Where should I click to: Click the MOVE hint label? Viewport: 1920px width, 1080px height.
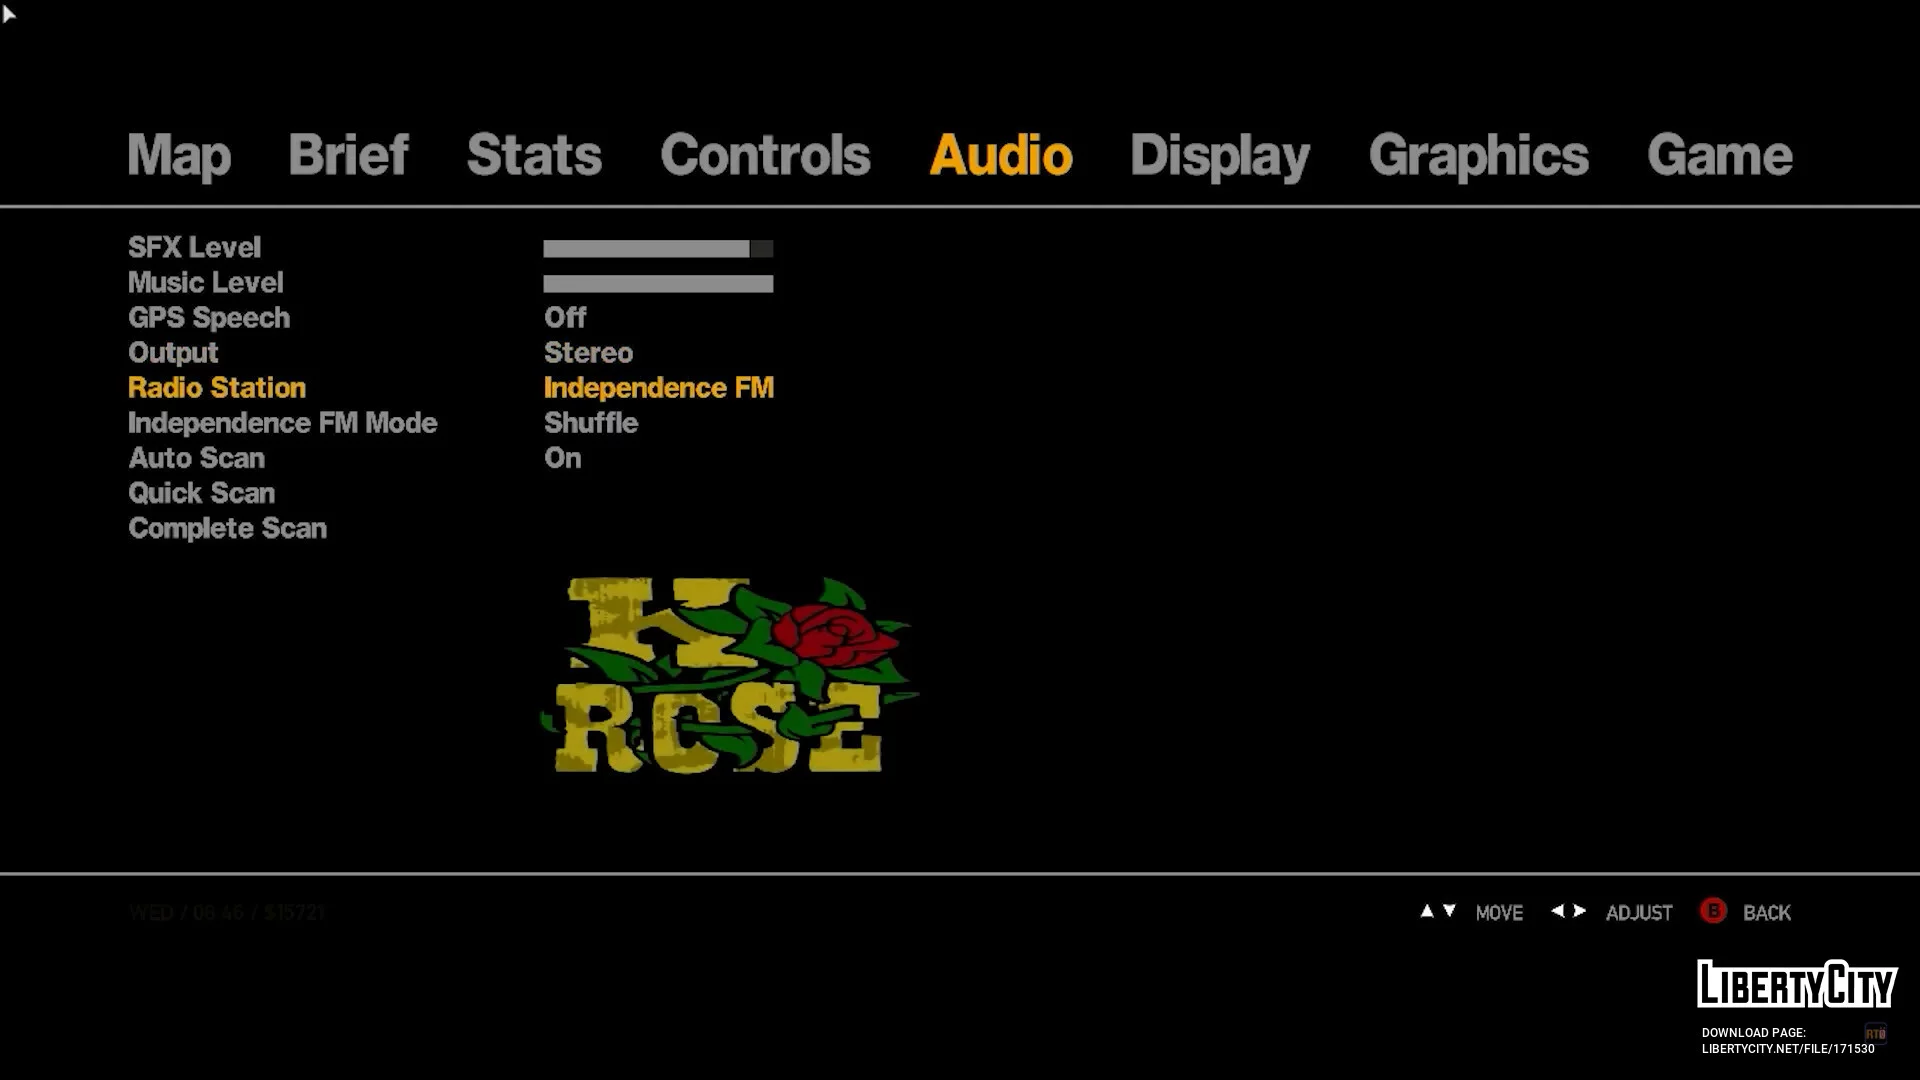1499,912
